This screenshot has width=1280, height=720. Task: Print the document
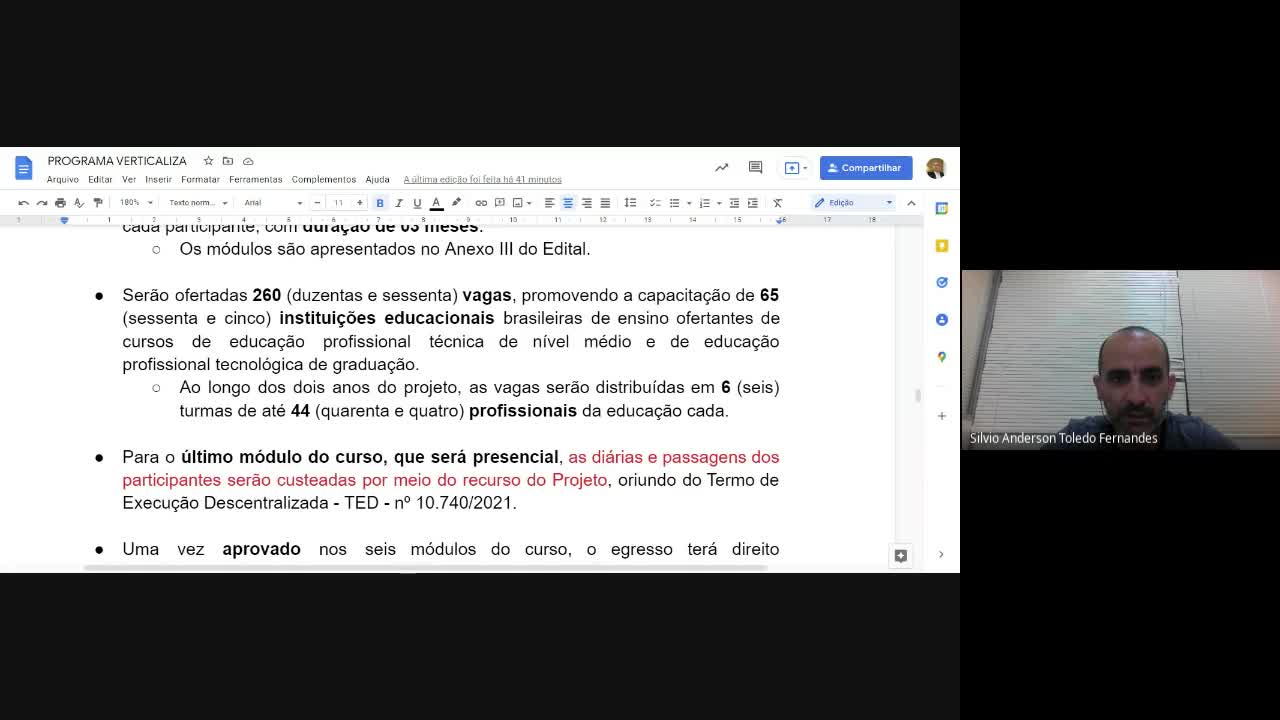tap(60, 203)
